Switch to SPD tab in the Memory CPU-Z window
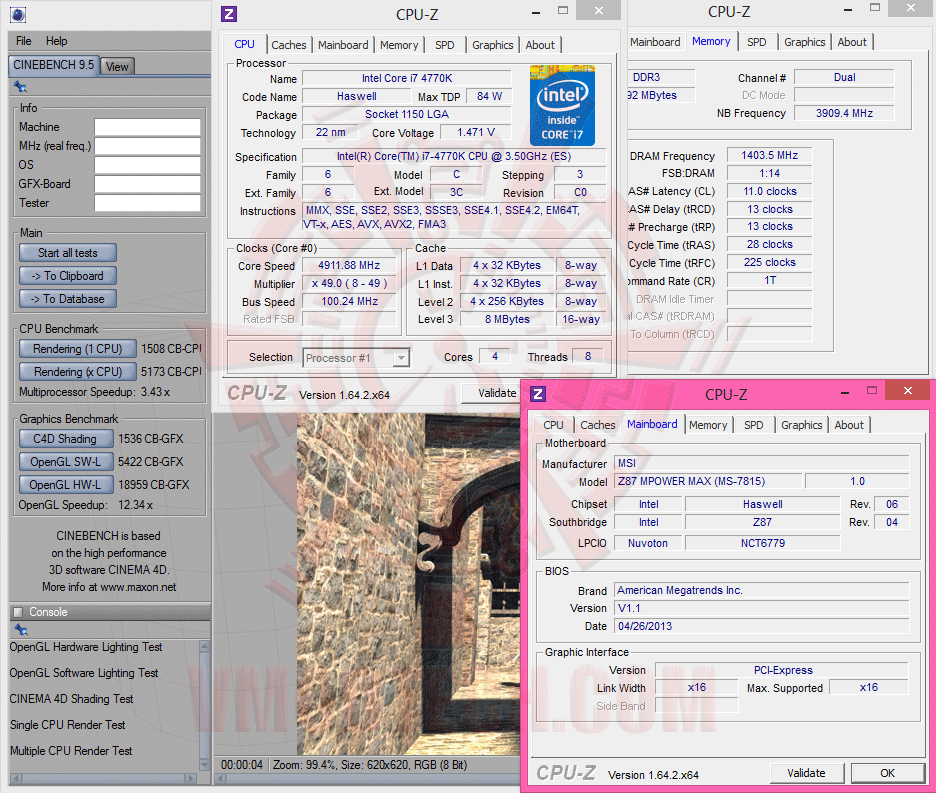Viewport: 936px width, 793px height. (x=756, y=42)
